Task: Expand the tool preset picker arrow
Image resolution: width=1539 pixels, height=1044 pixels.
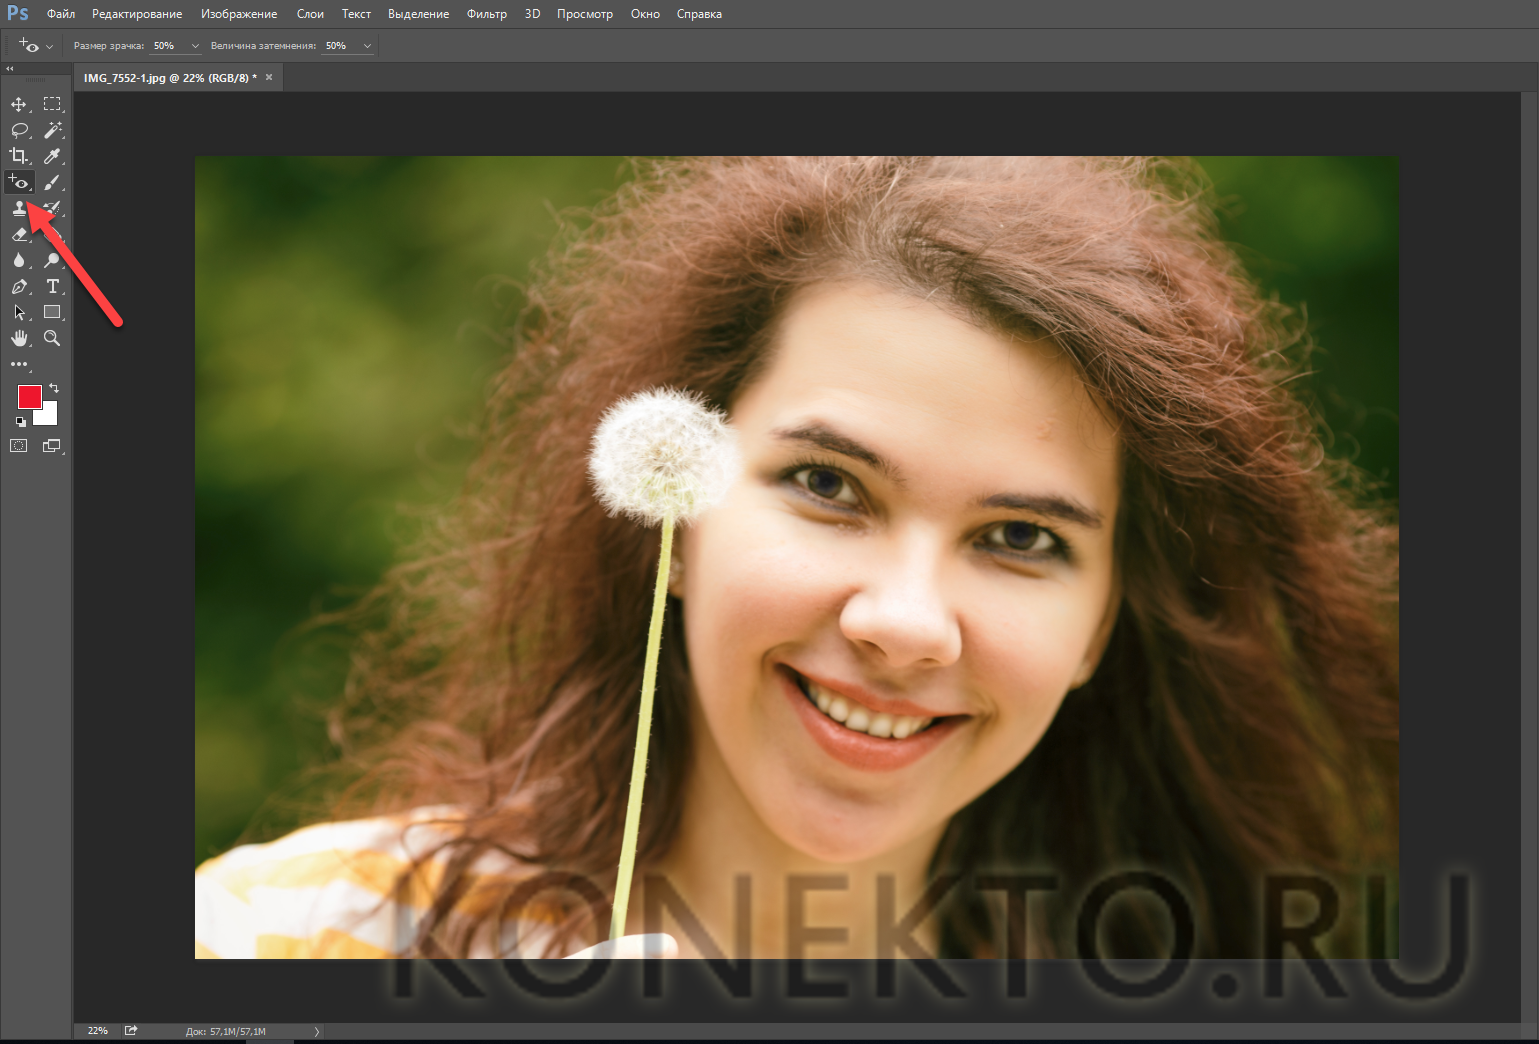Action: tap(49, 47)
